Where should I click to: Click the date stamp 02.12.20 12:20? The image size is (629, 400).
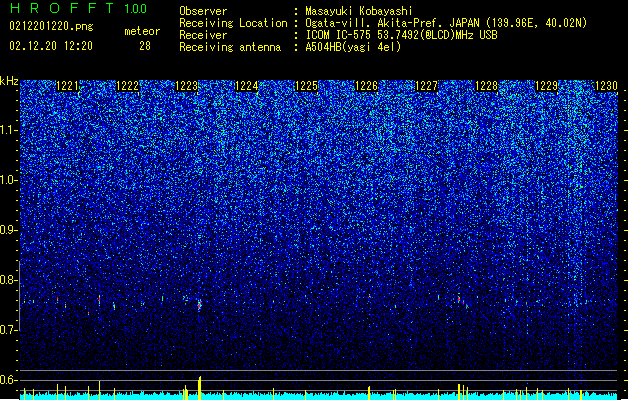tap(51, 46)
